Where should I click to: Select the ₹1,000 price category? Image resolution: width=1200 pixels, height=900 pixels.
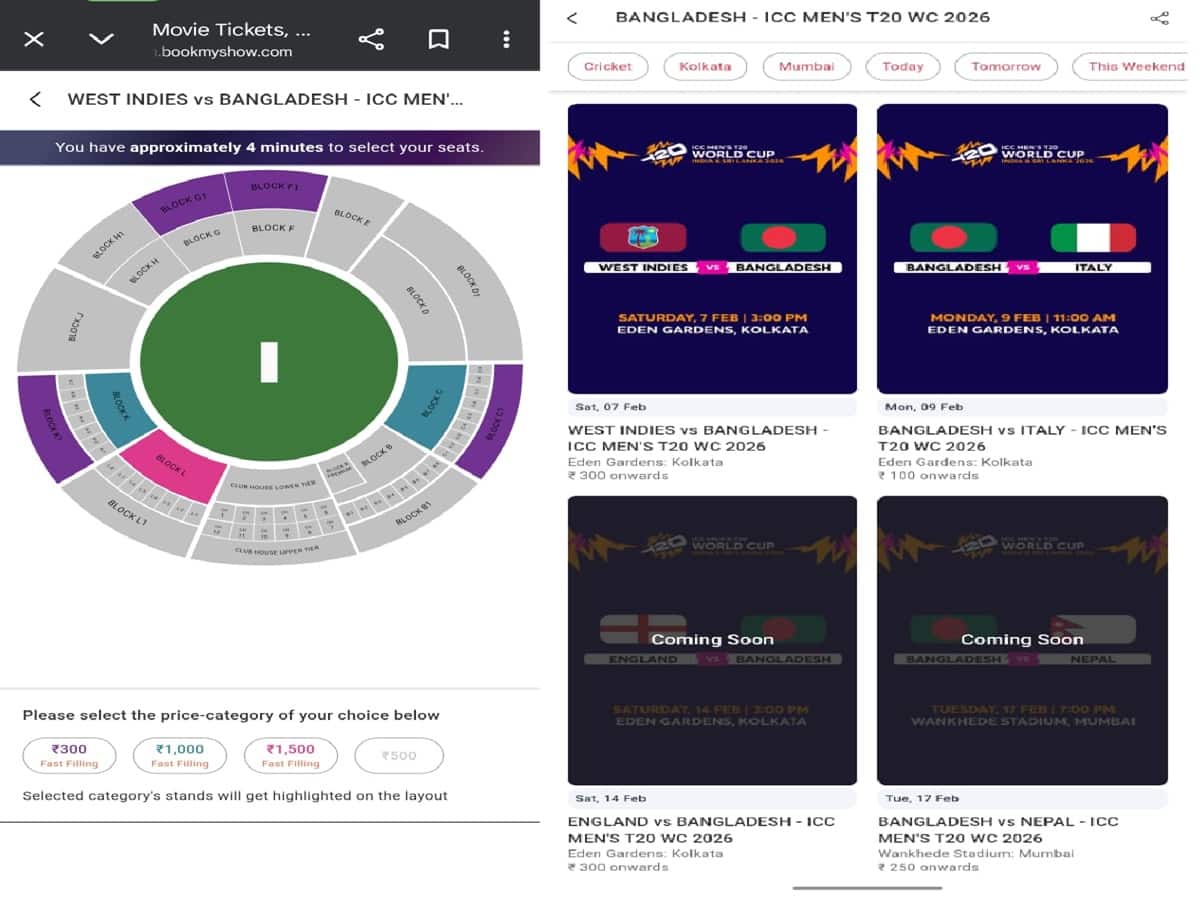[x=180, y=755]
